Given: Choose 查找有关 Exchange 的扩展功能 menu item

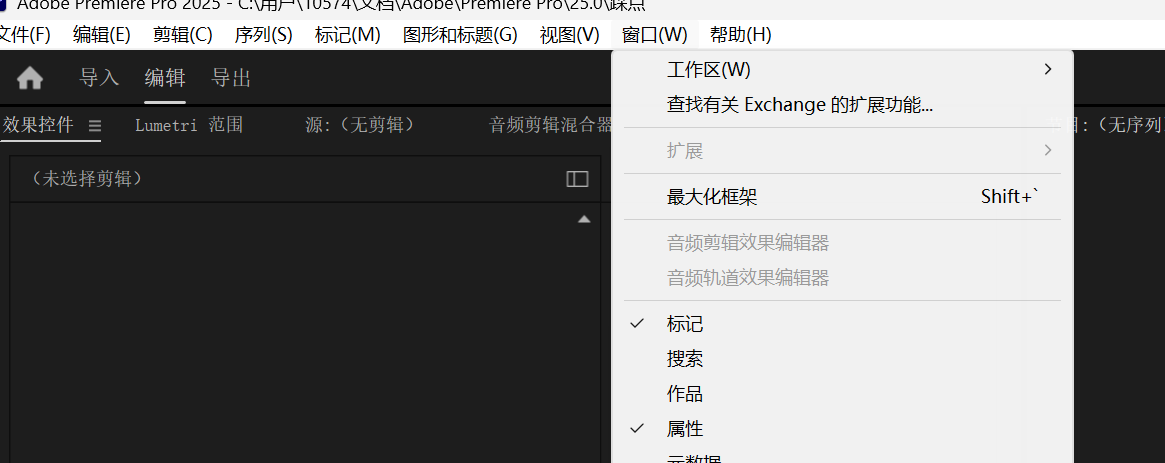Looking at the screenshot, I should tap(842, 105).
